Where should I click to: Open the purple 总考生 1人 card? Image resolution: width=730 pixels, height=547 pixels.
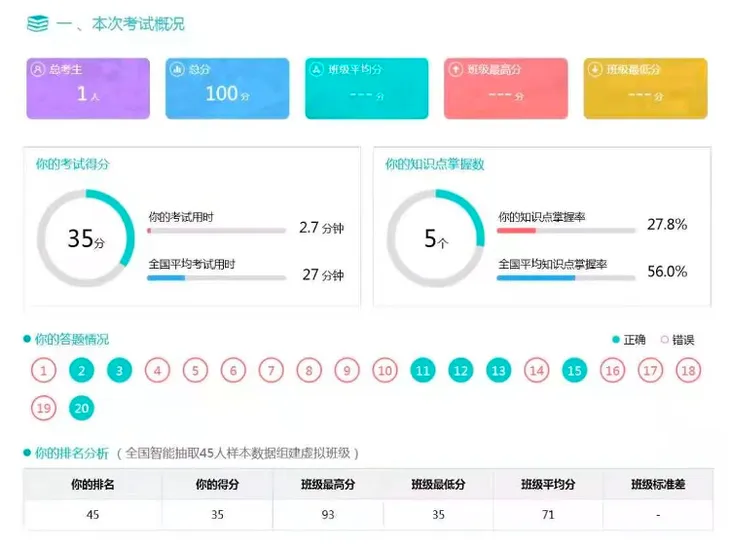(x=88, y=88)
